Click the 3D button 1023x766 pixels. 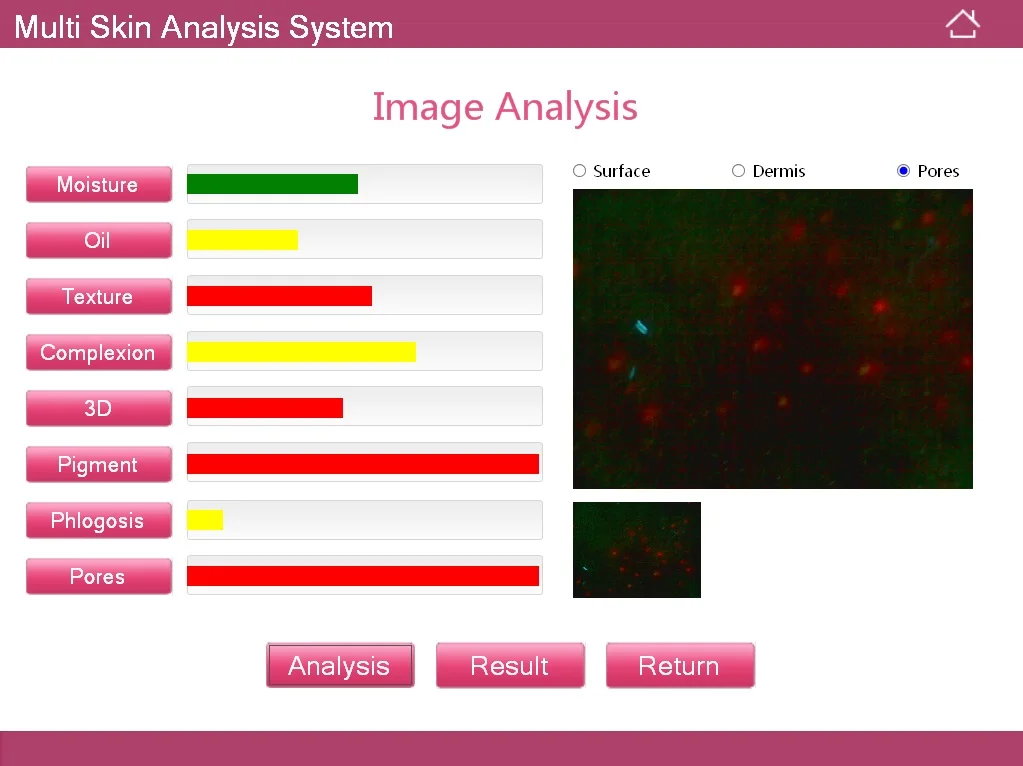99,408
